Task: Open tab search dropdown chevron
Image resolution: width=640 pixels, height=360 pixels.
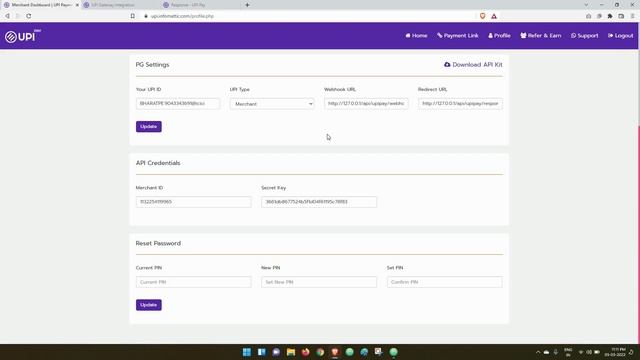Action: pyautogui.click(x=586, y=5)
